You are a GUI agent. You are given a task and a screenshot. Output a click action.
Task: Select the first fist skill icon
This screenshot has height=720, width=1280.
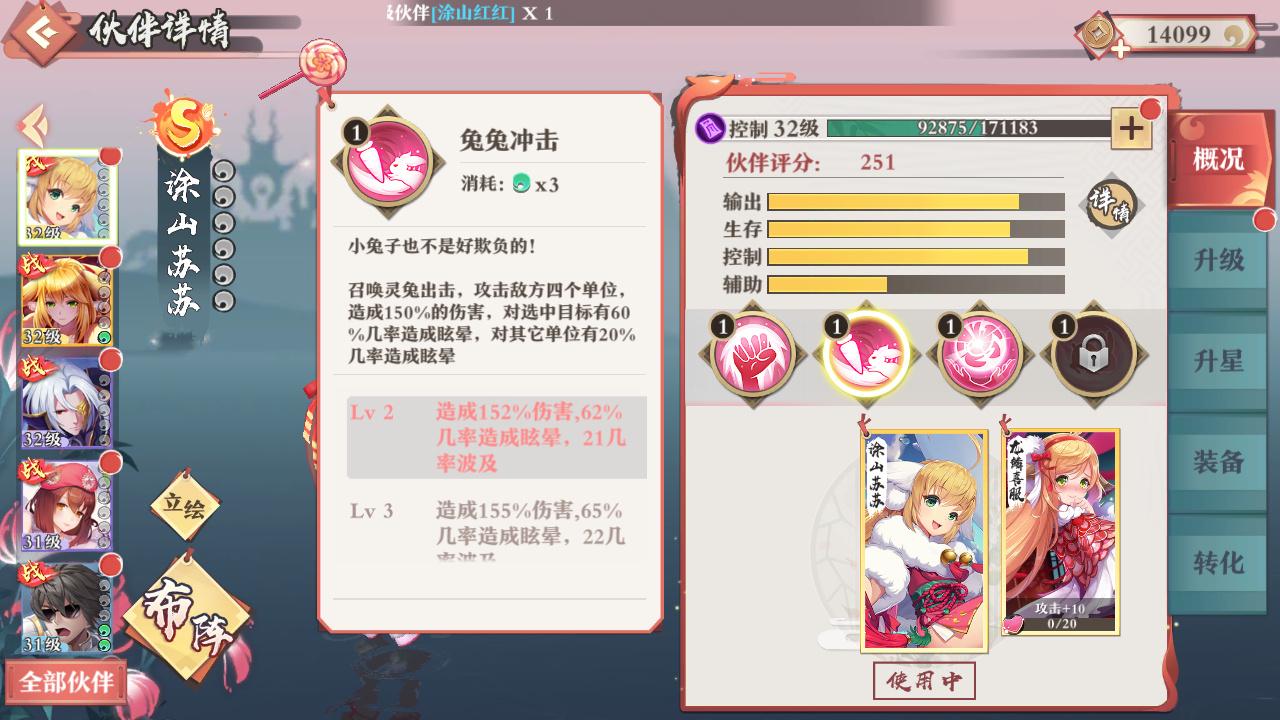coord(753,354)
